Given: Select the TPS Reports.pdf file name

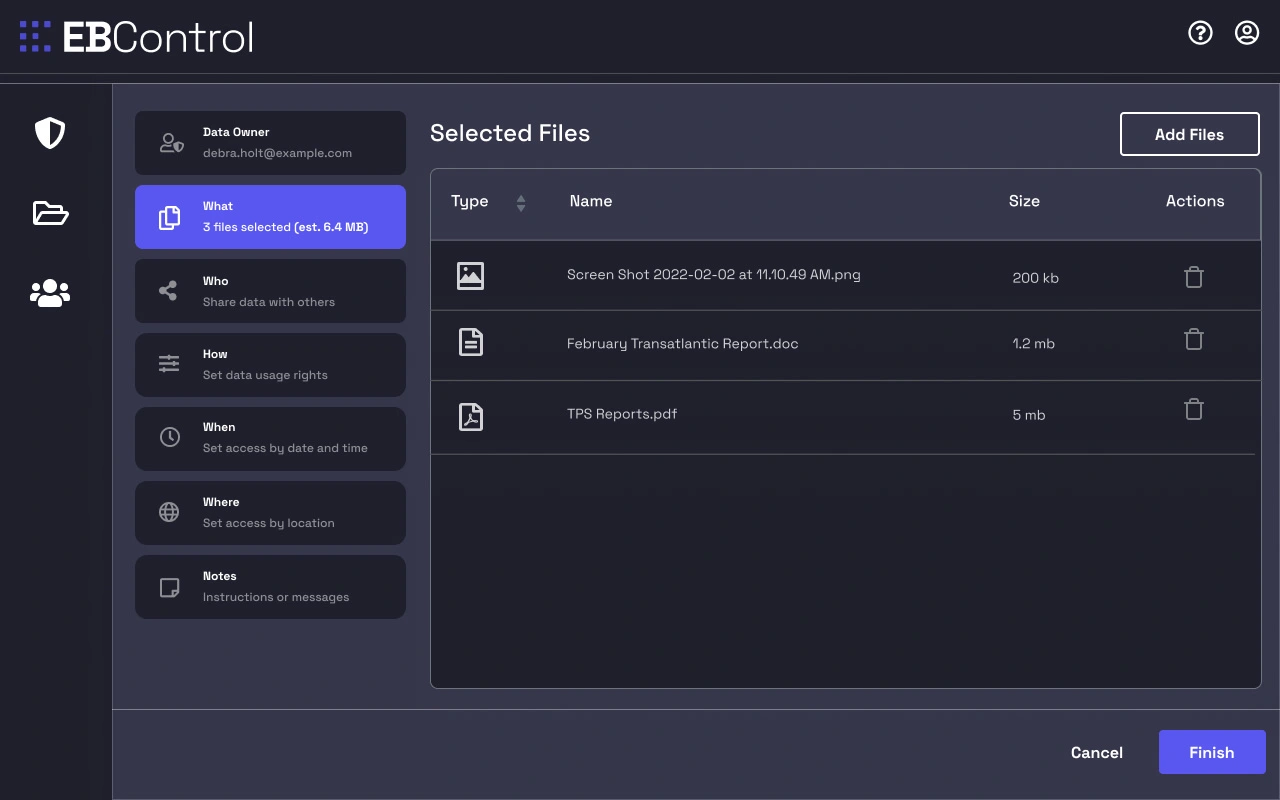Looking at the screenshot, I should tap(622, 414).
